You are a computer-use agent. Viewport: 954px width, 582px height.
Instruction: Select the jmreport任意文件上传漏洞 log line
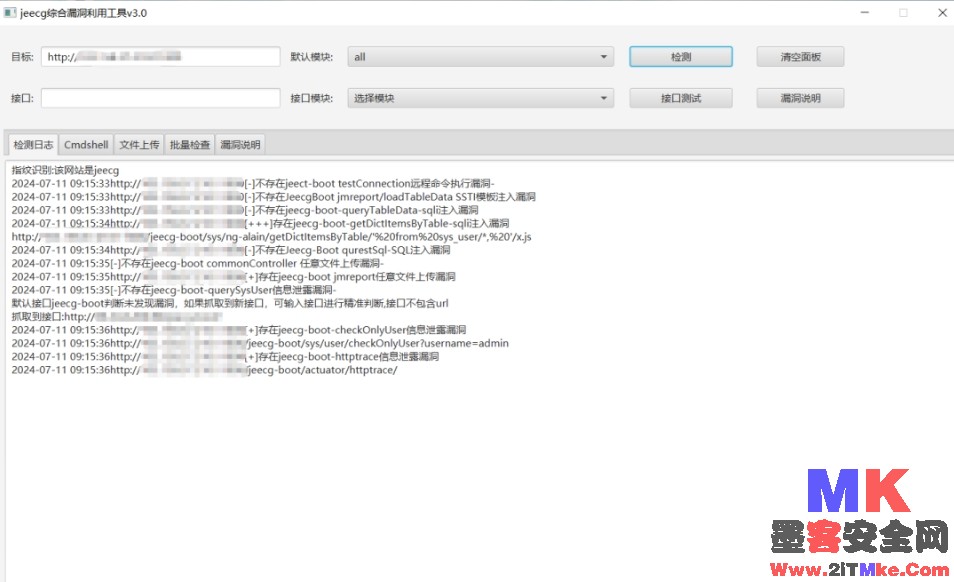(x=234, y=277)
